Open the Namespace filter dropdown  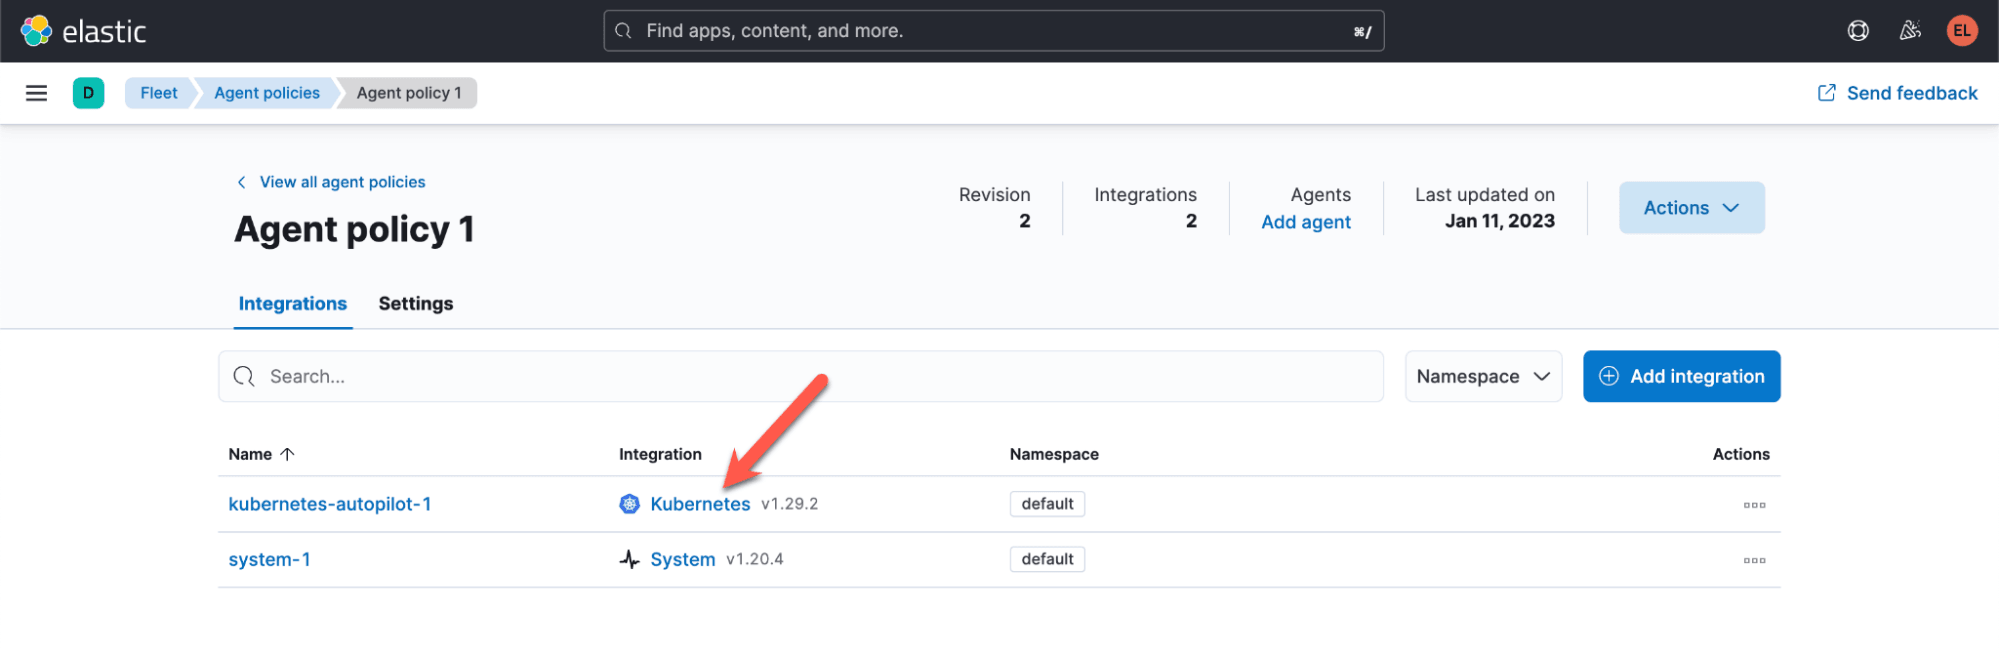point(1482,377)
